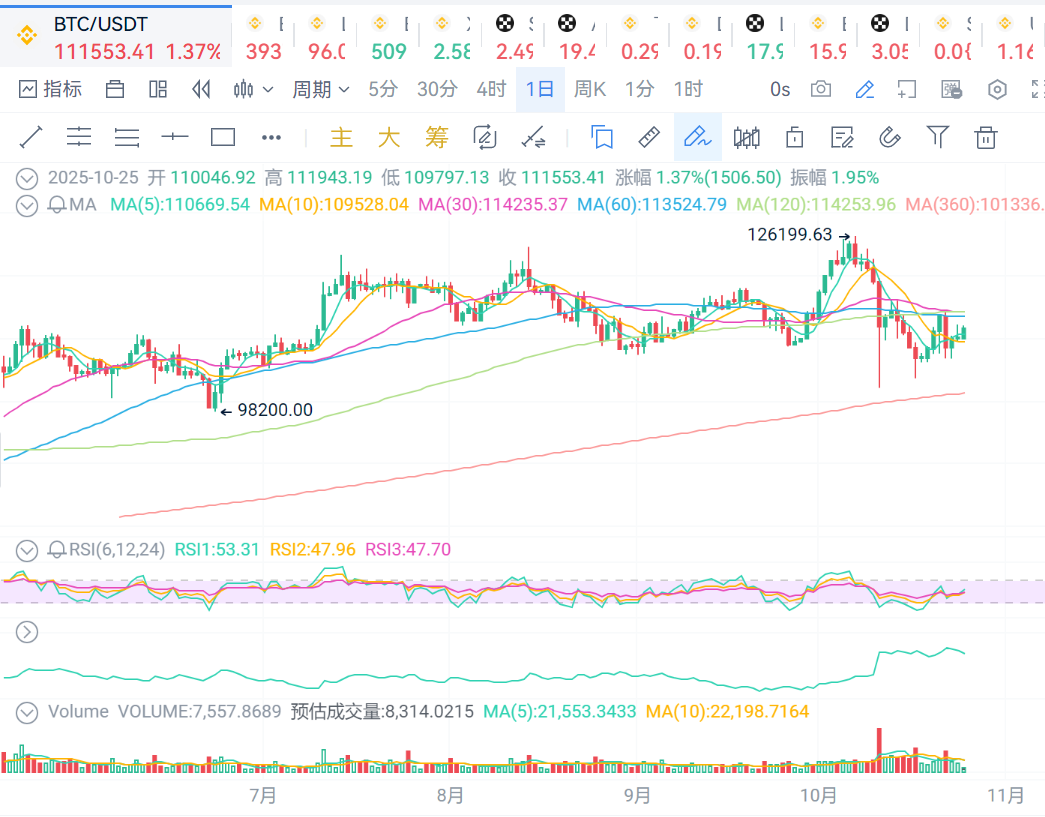Screen dimensions: 1045x817
Task: Toggle the lock drawings icon
Action: (795, 137)
